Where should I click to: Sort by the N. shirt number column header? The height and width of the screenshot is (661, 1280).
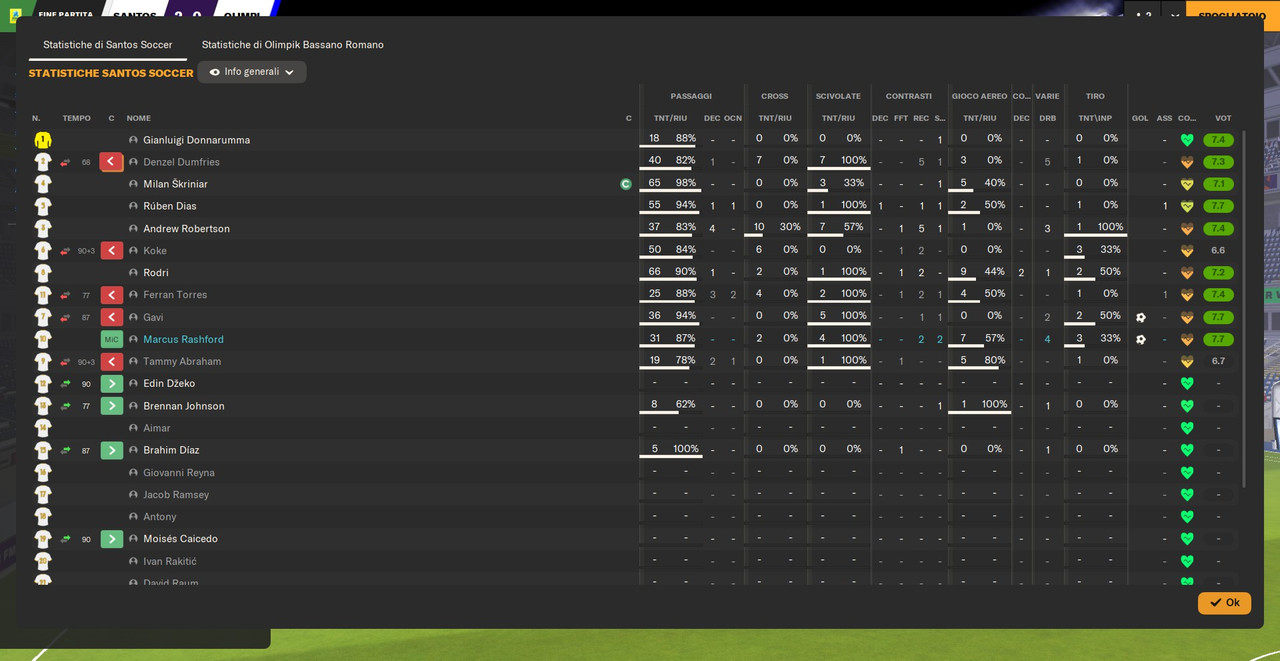(36, 118)
